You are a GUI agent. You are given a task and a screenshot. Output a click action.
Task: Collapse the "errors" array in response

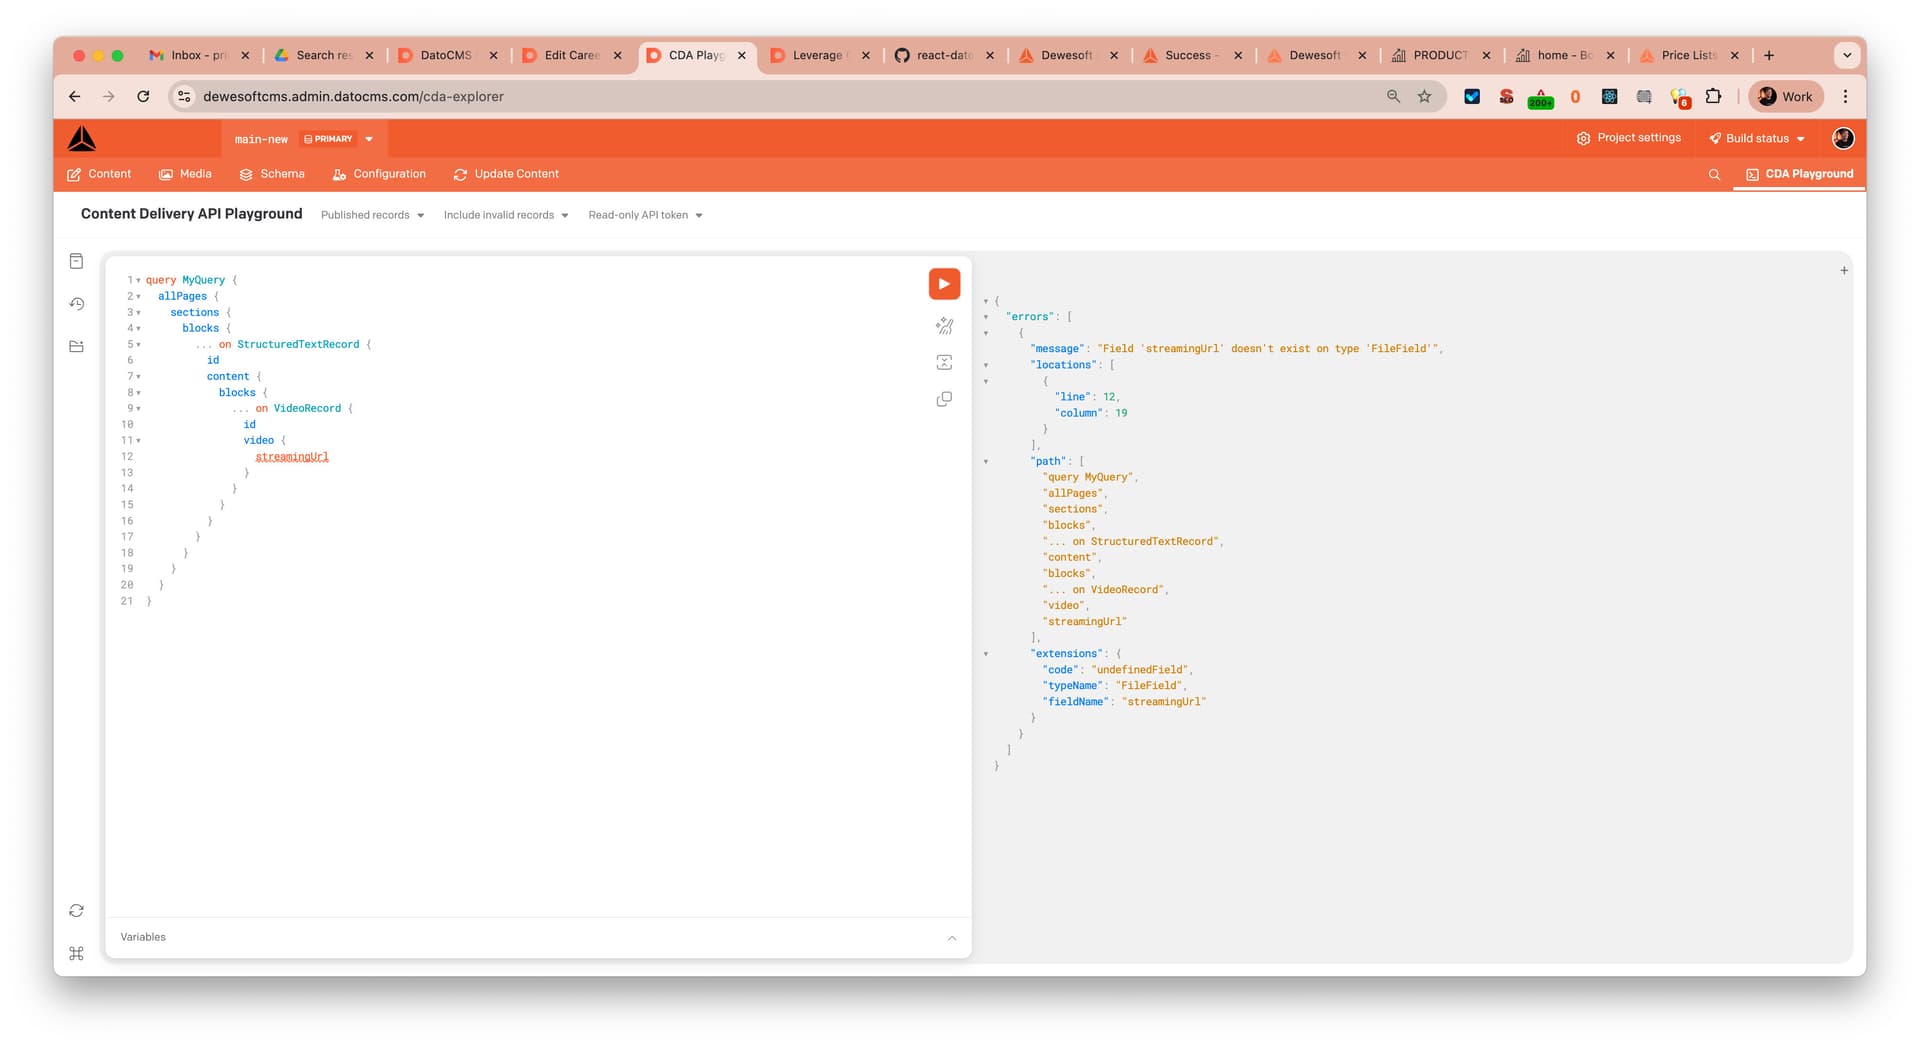pos(986,317)
